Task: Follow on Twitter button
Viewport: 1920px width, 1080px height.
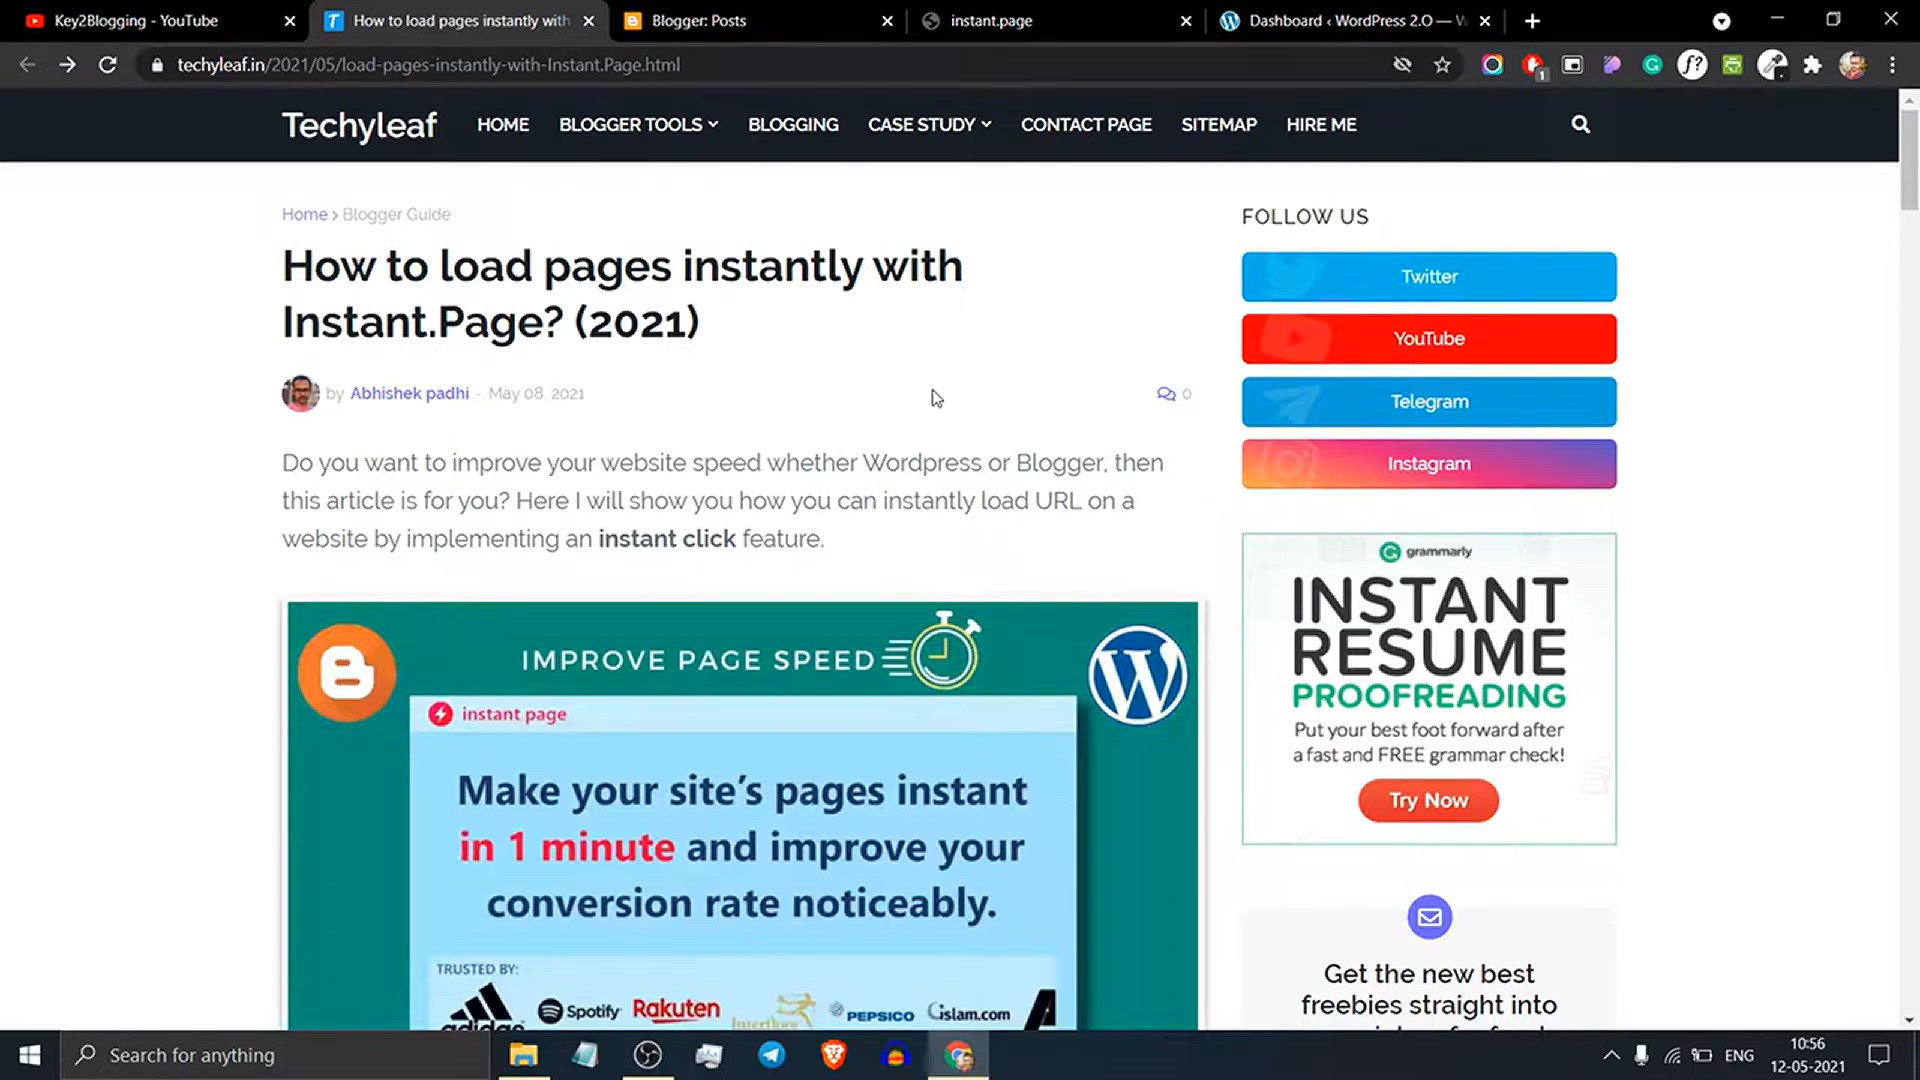Action: [x=1428, y=277]
